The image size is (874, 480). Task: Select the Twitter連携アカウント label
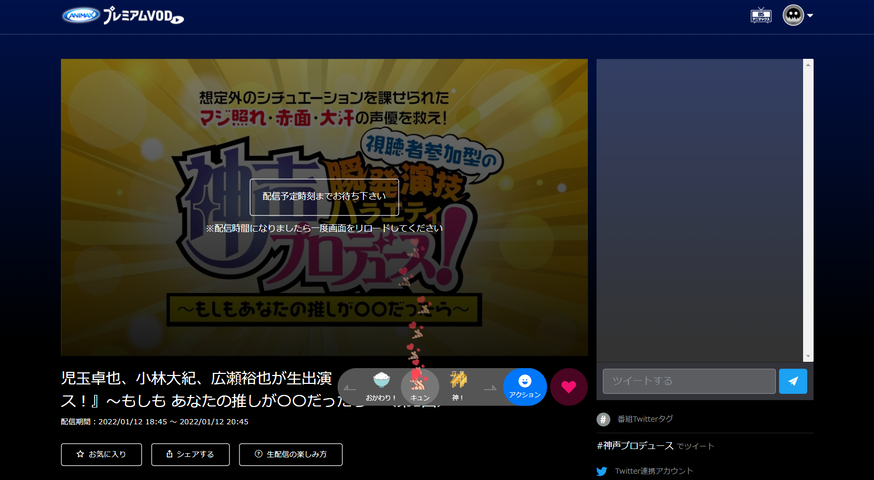[x=654, y=471]
